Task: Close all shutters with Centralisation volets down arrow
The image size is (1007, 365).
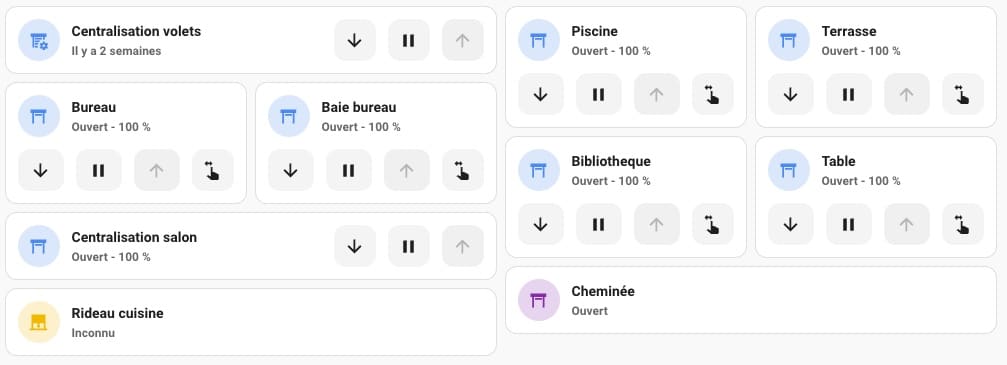Action: pos(355,40)
